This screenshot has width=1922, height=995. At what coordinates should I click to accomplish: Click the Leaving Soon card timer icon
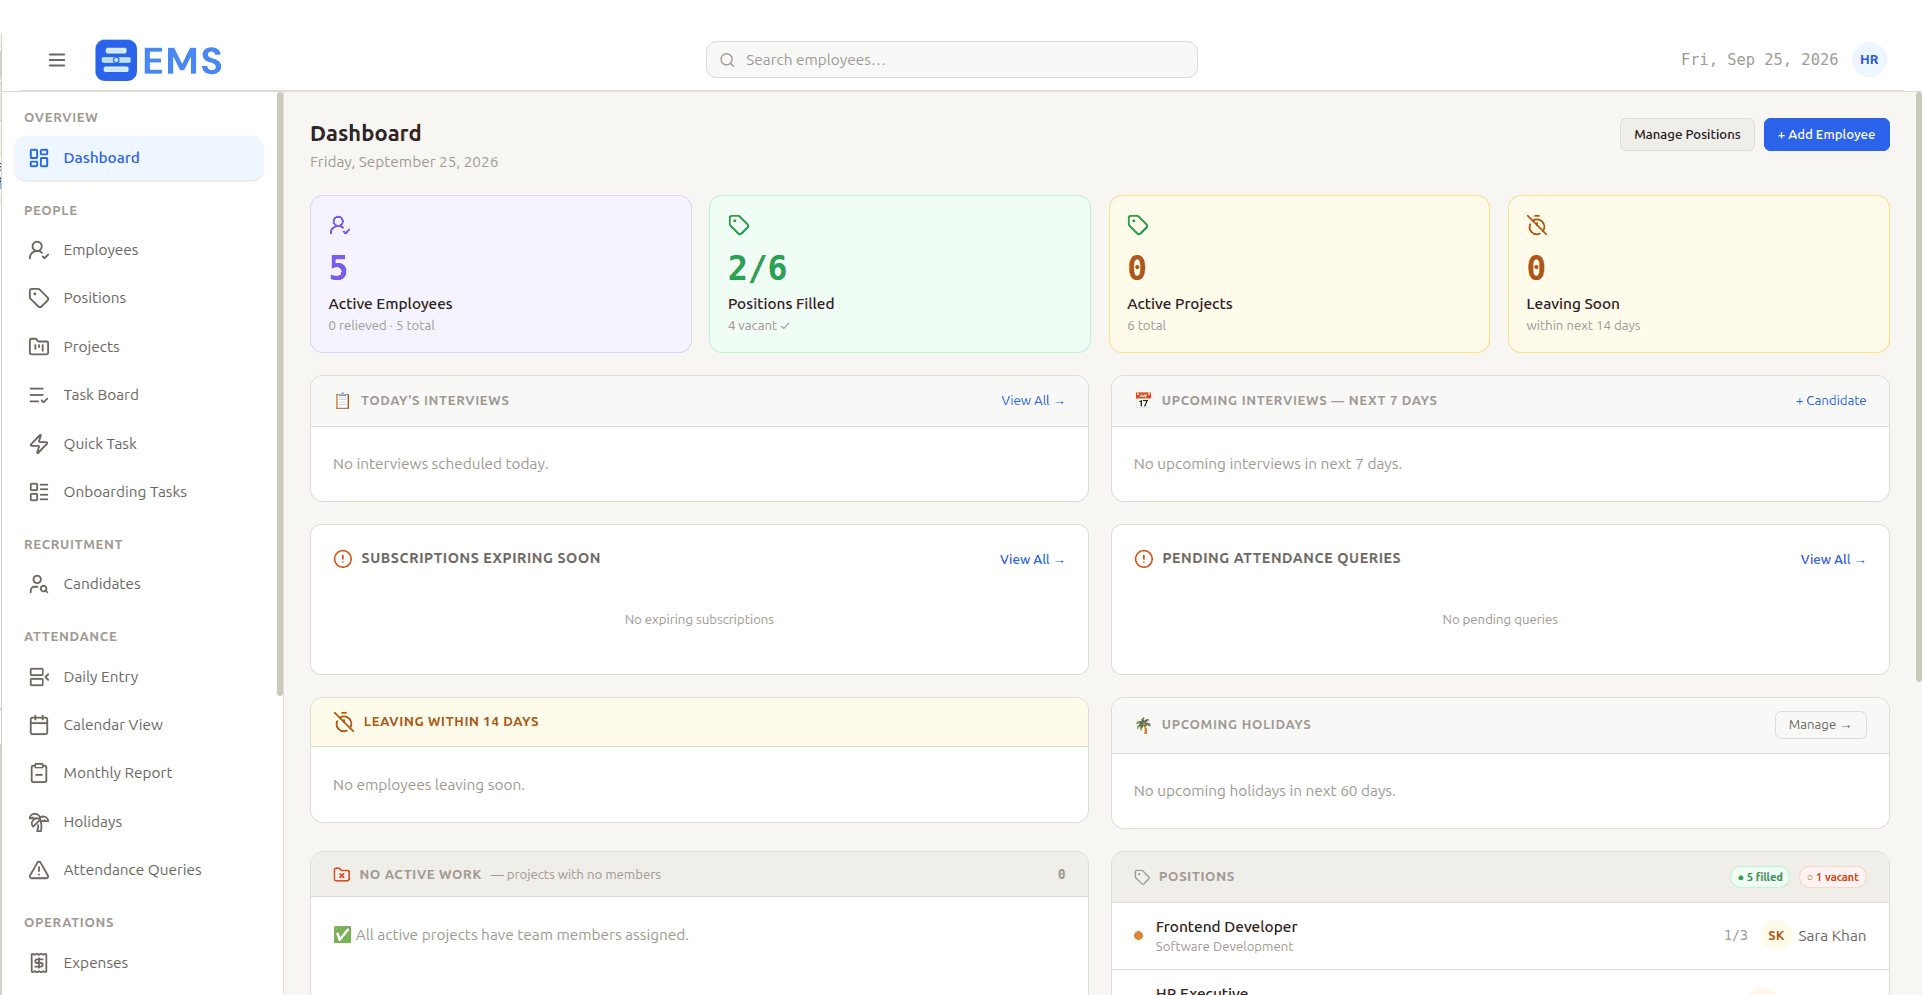pos(1537,225)
